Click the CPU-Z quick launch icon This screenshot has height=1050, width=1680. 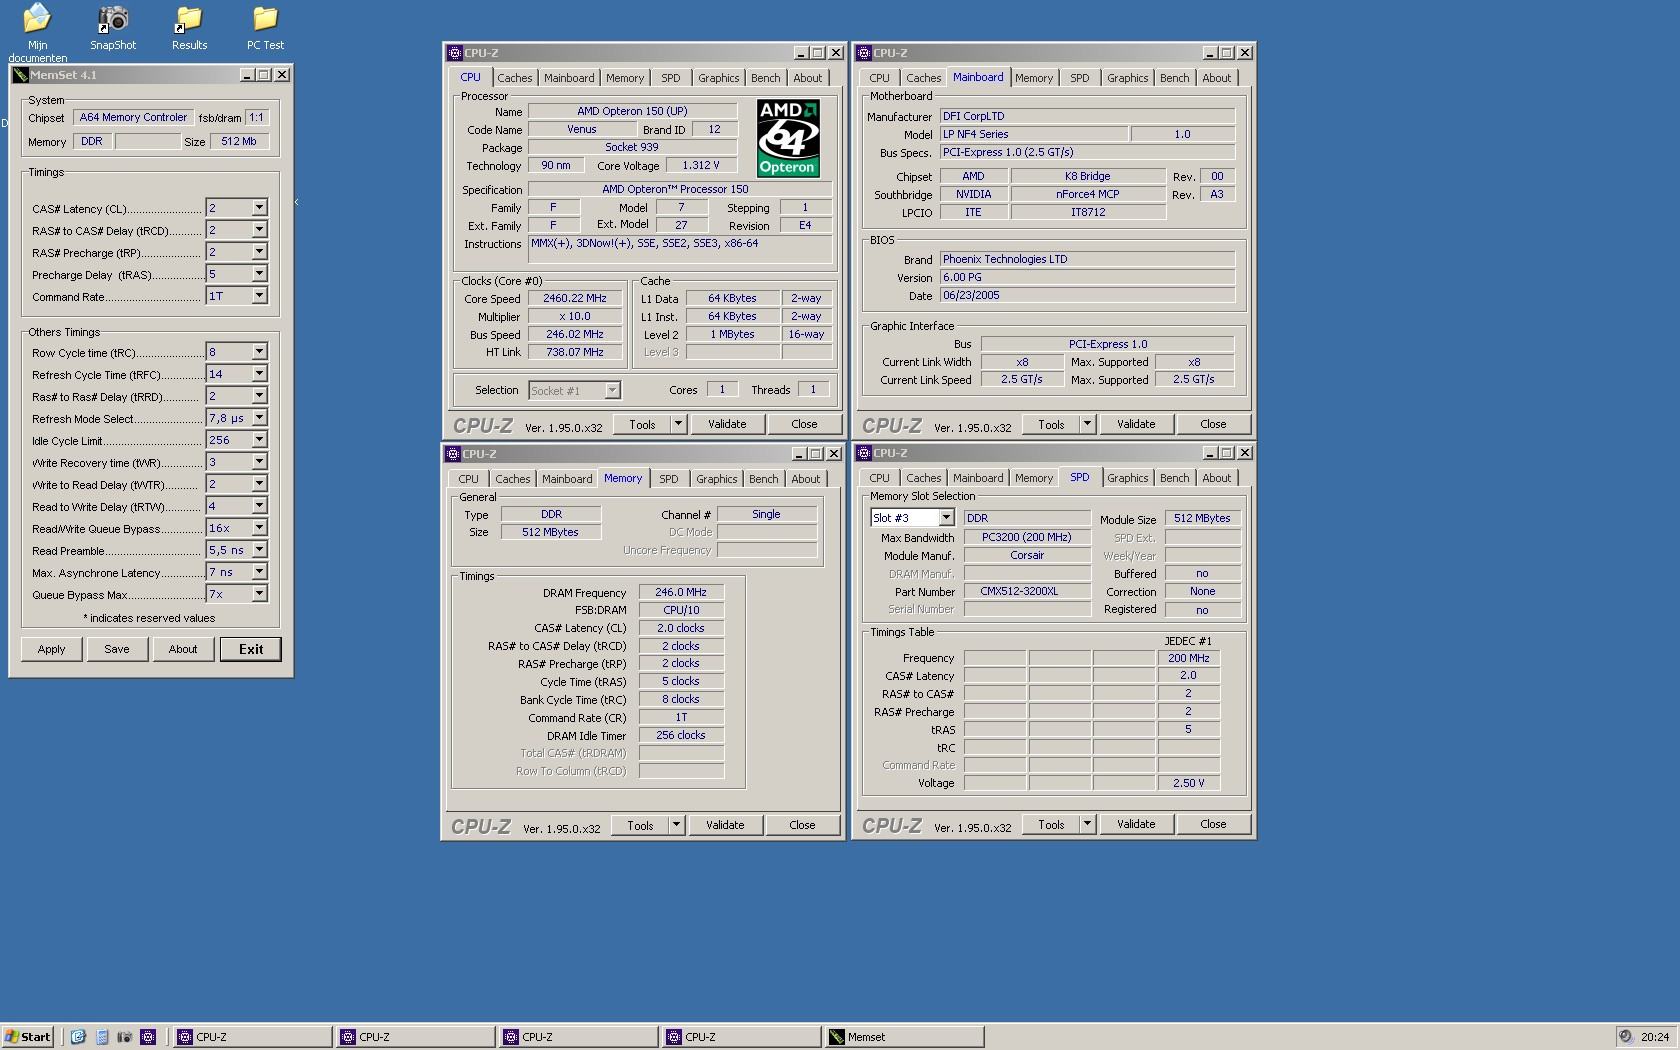148,1037
